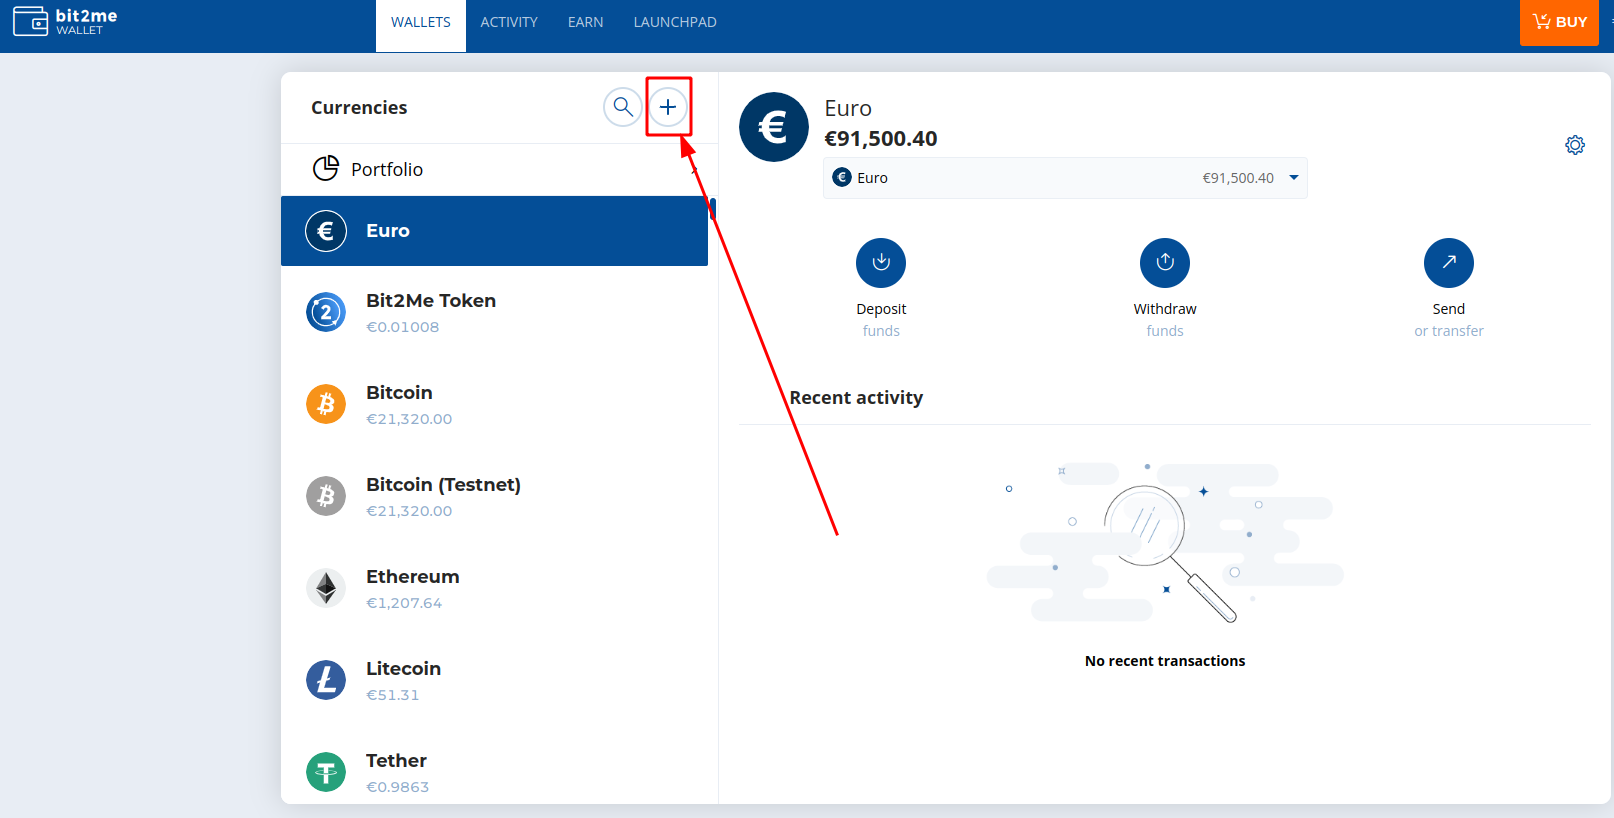Click the Tether €0.9863 balance
The image size is (1614, 818).
398,787
